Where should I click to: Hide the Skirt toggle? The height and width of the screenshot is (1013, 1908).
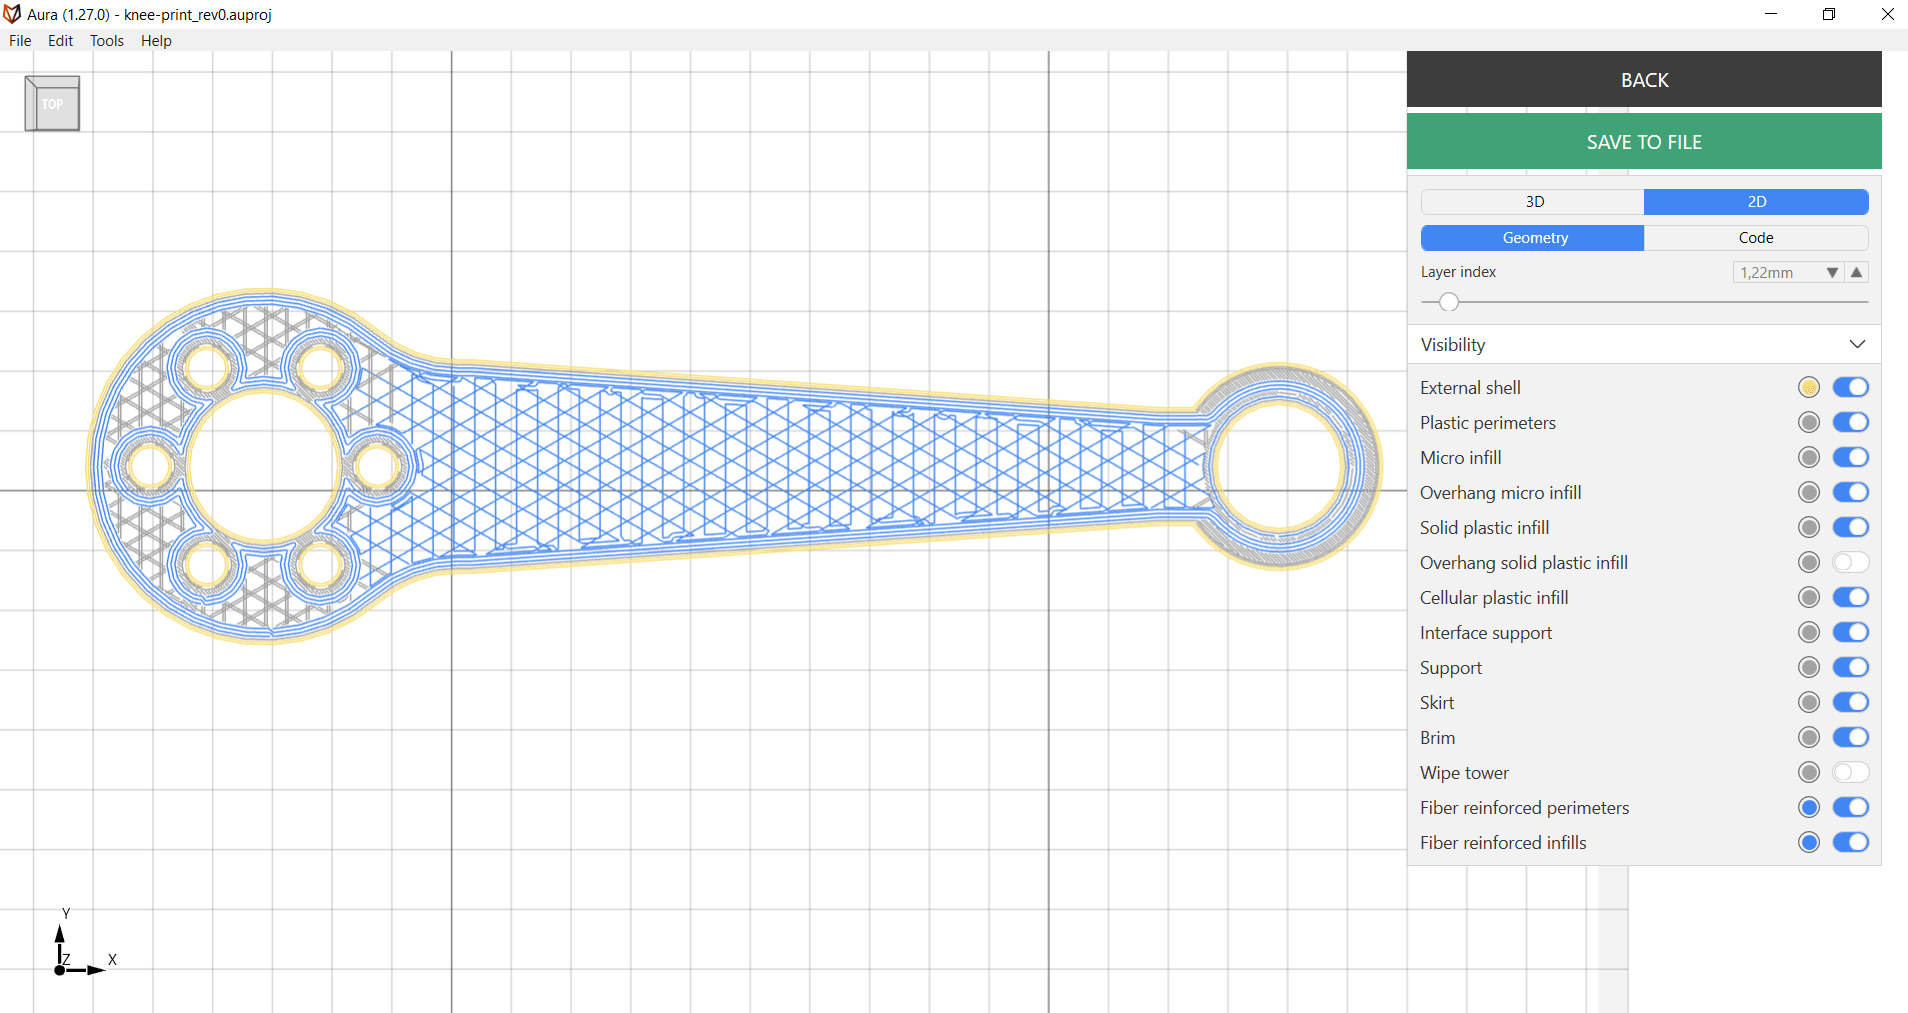[1850, 702]
